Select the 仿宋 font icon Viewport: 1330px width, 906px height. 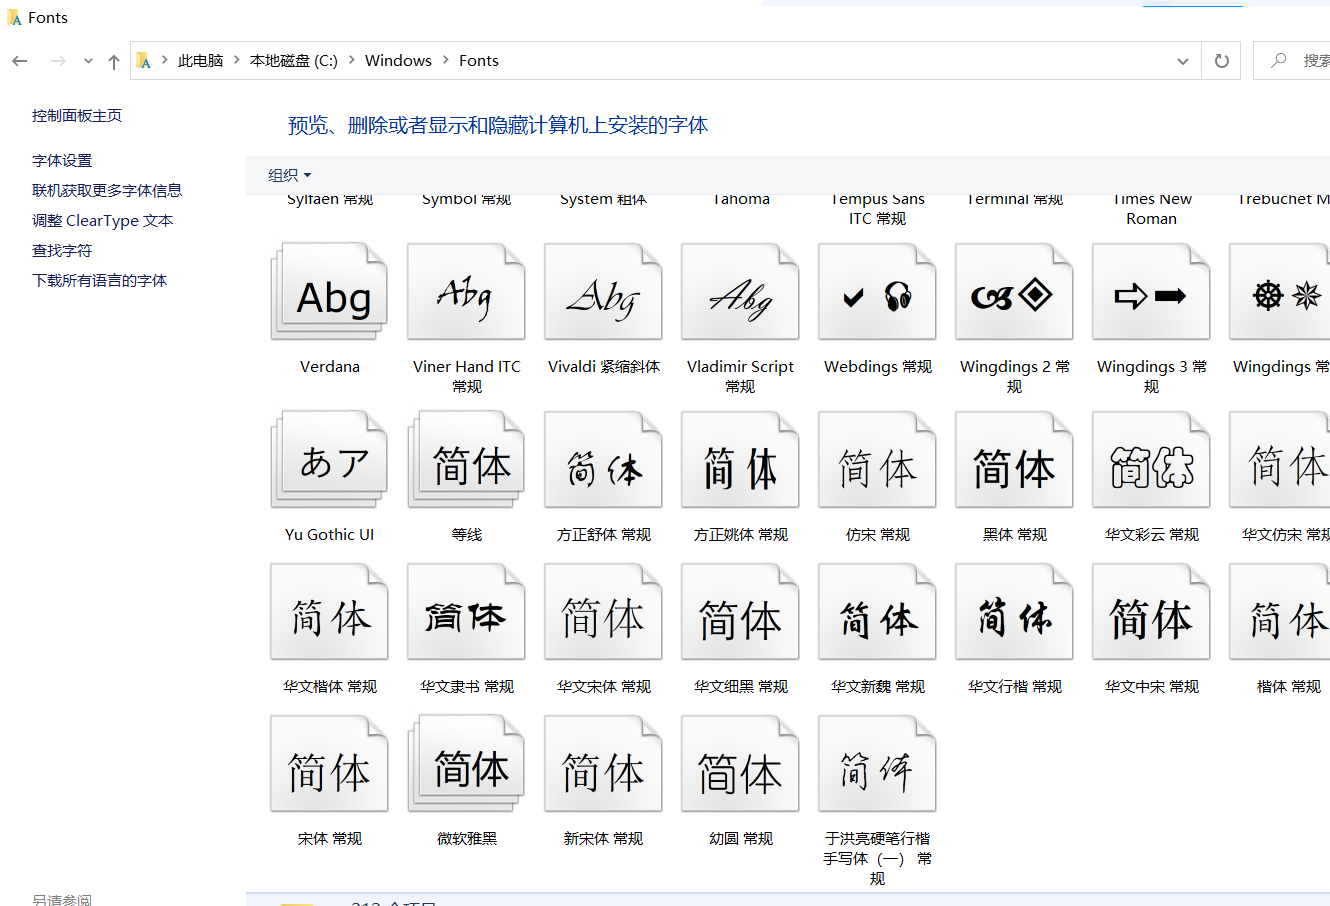tap(877, 459)
